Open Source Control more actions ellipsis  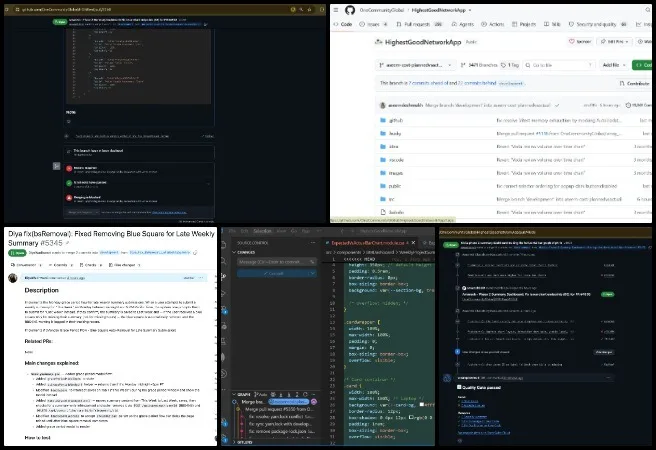click(313, 243)
